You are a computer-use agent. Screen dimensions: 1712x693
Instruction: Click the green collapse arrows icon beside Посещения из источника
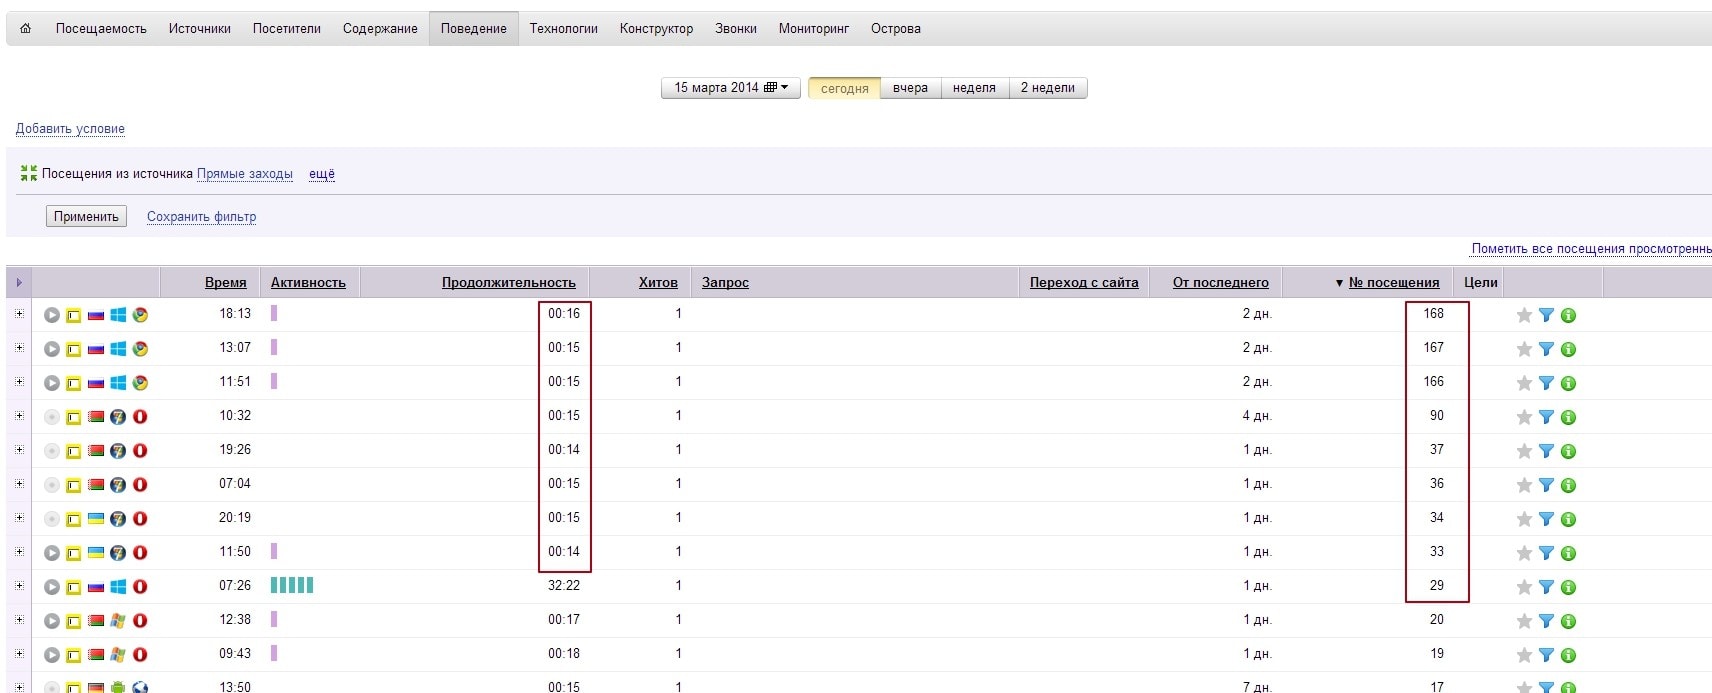coord(28,174)
